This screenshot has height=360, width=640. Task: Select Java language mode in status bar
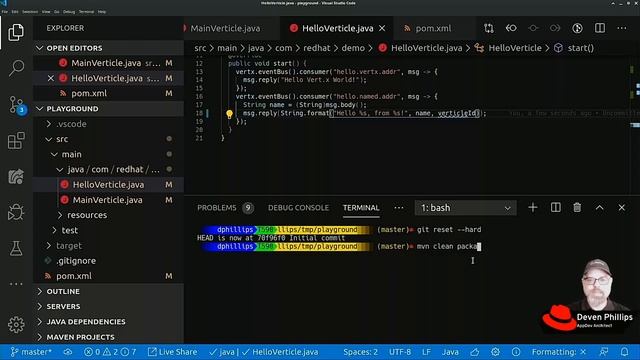coord(450,352)
